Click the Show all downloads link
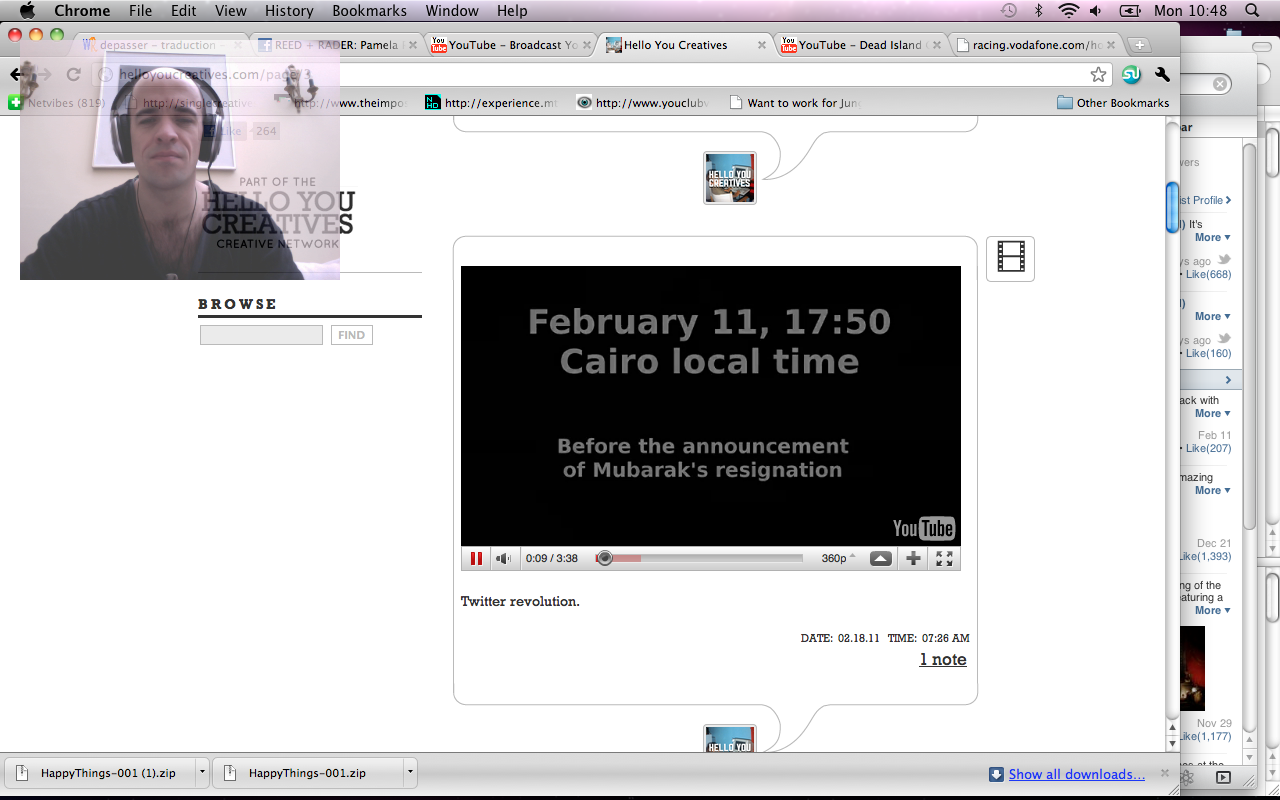 (1076, 774)
